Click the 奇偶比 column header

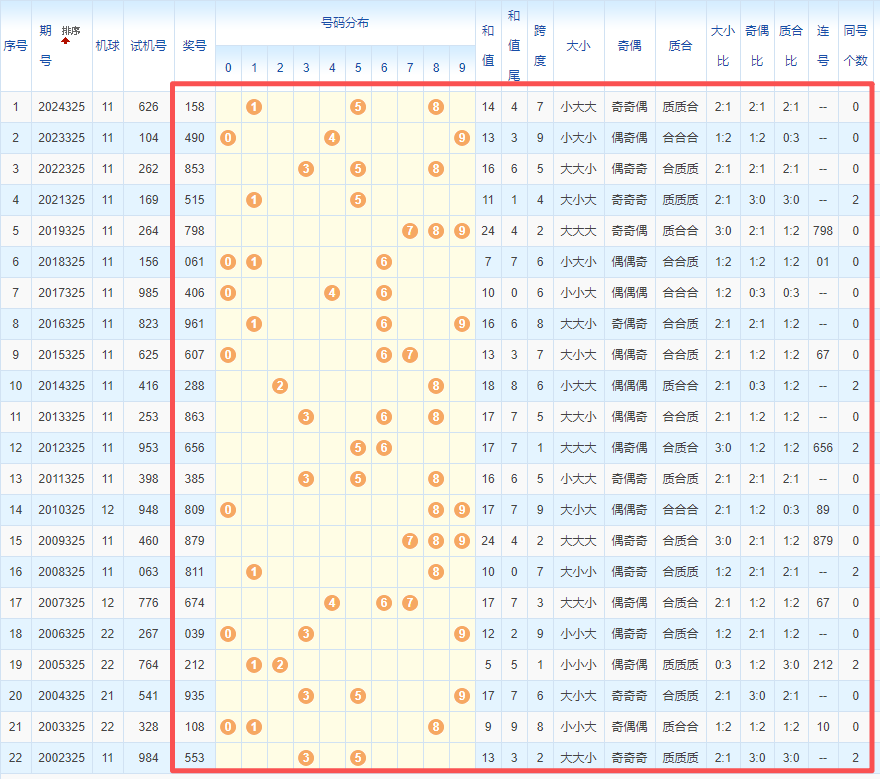pos(757,45)
